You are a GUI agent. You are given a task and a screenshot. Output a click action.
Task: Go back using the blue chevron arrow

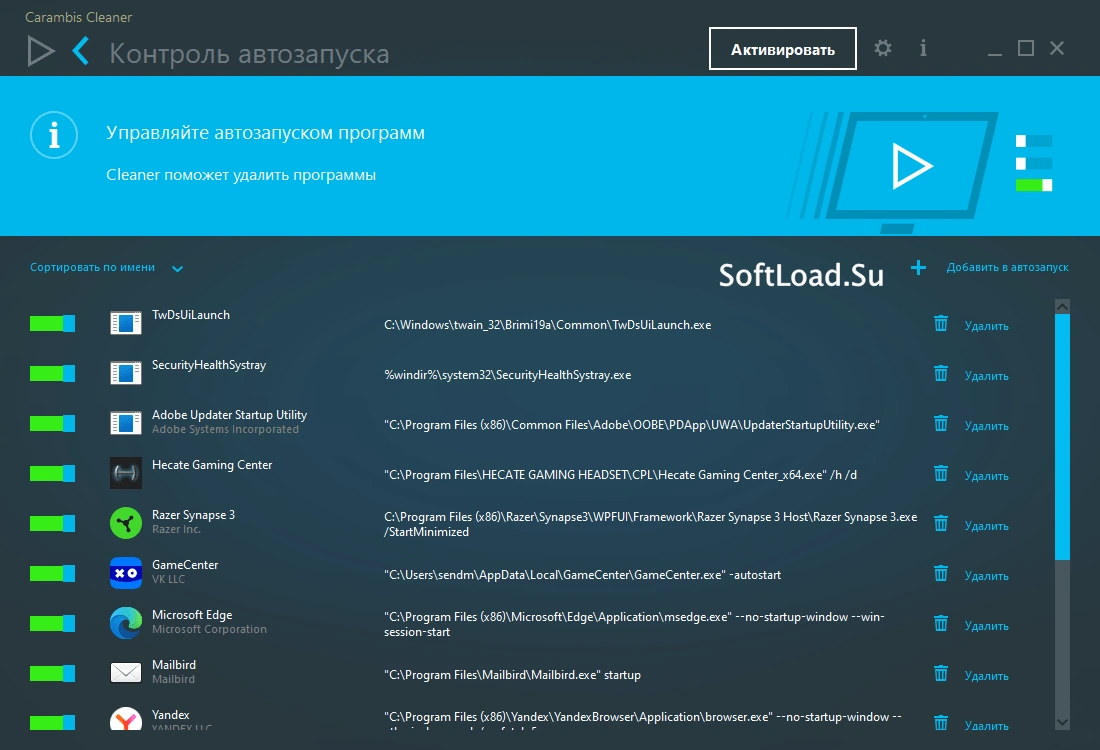pyautogui.click(x=81, y=51)
